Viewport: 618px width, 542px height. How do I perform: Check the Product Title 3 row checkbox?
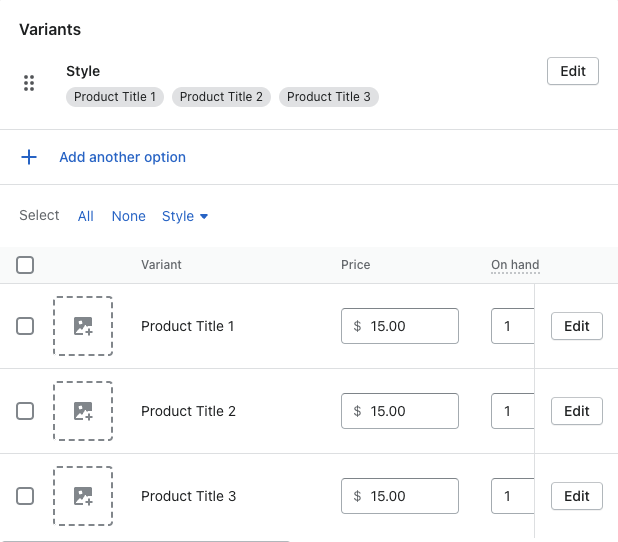[x=25, y=496]
